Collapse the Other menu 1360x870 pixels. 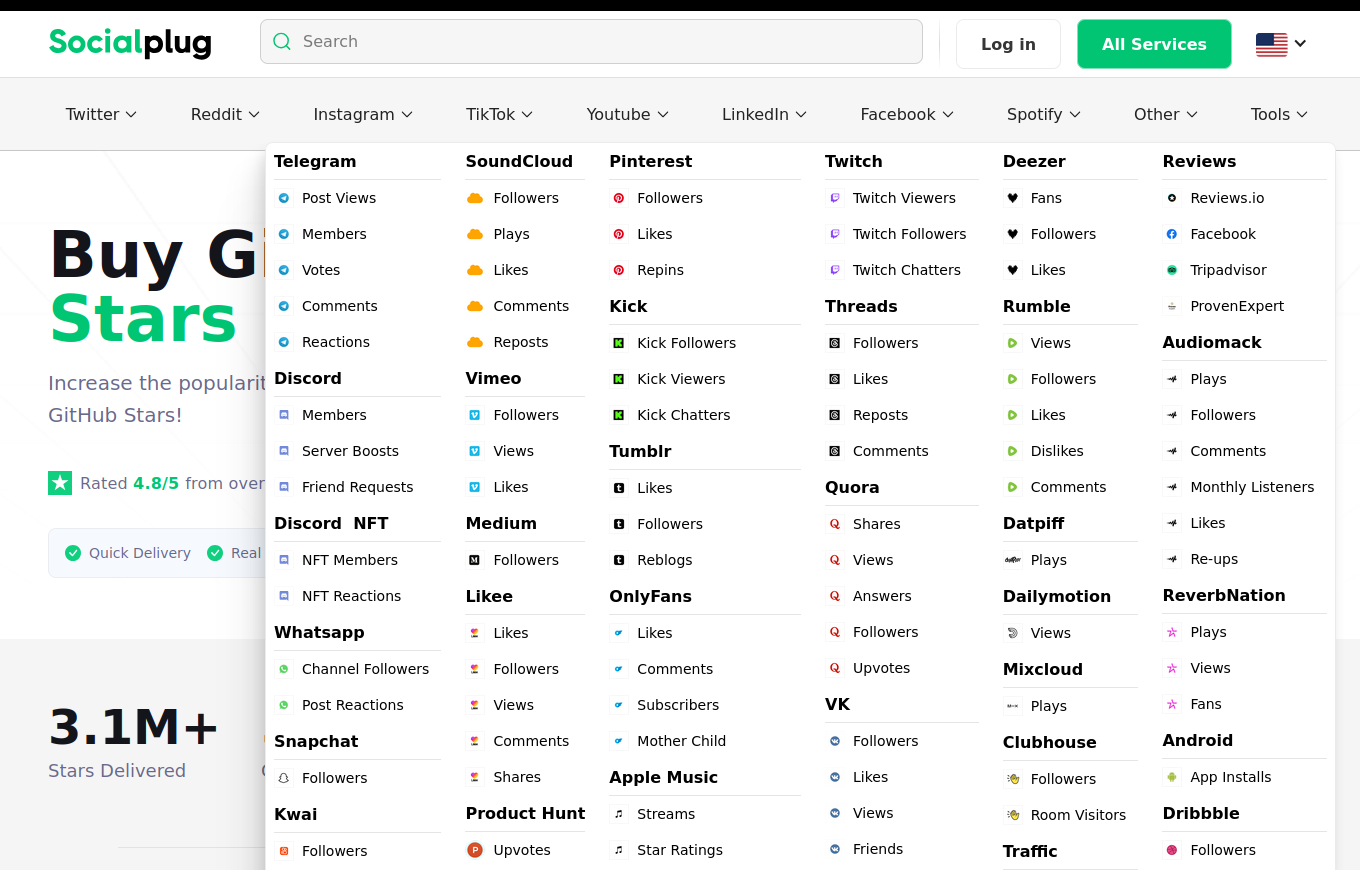coord(1165,114)
